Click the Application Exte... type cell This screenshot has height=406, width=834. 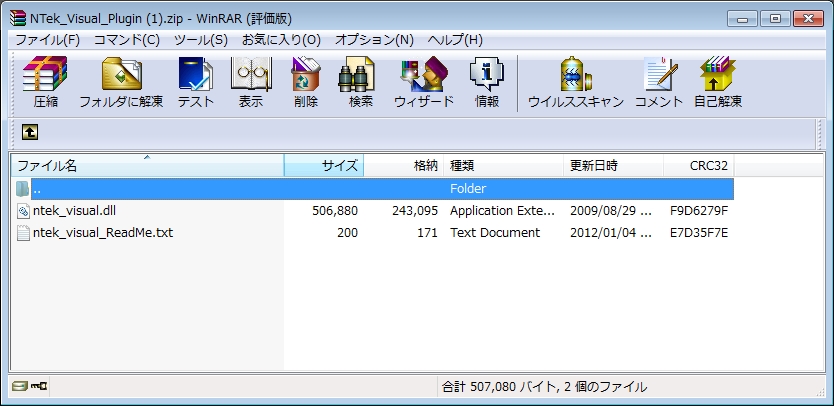502,211
